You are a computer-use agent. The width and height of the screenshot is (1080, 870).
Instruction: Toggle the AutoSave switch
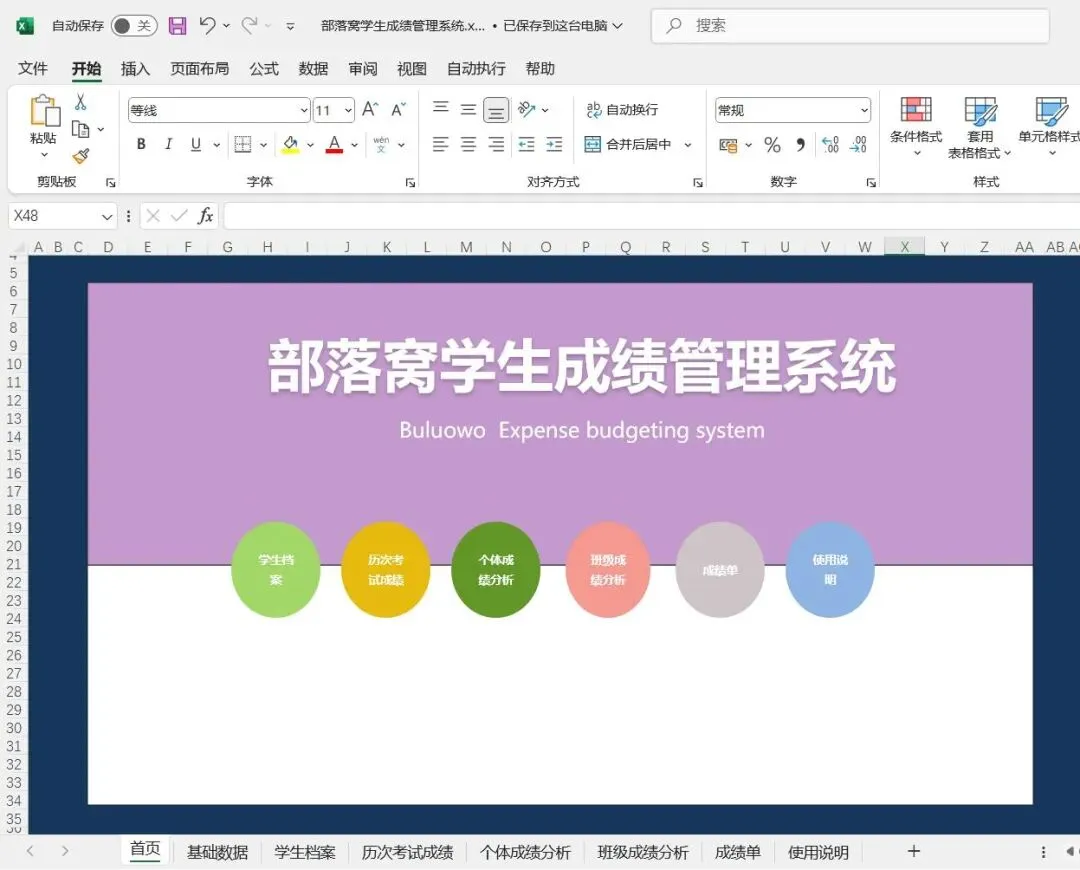coord(134,26)
